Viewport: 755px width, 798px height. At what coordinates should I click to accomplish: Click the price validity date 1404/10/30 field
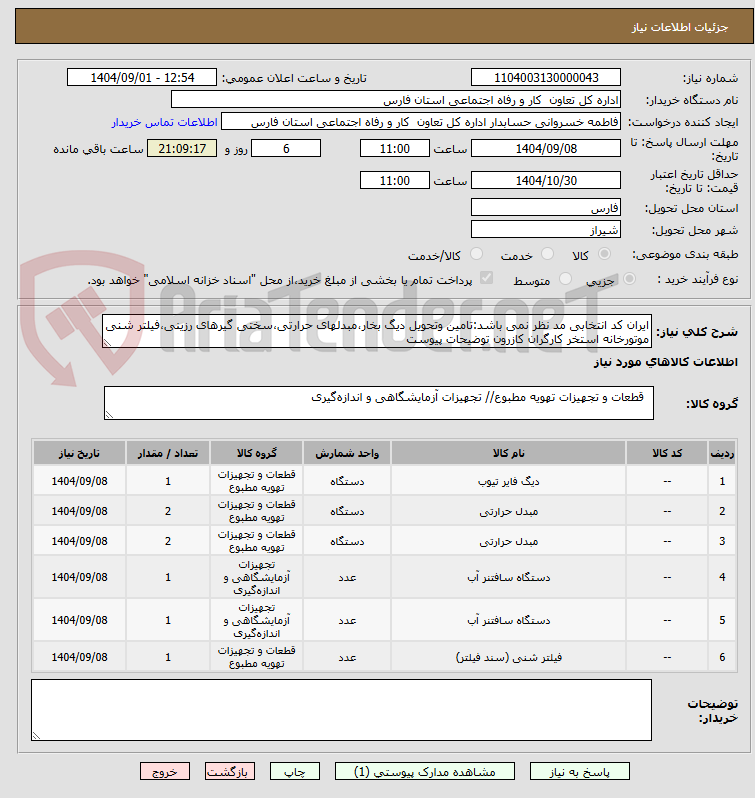pos(545,180)
